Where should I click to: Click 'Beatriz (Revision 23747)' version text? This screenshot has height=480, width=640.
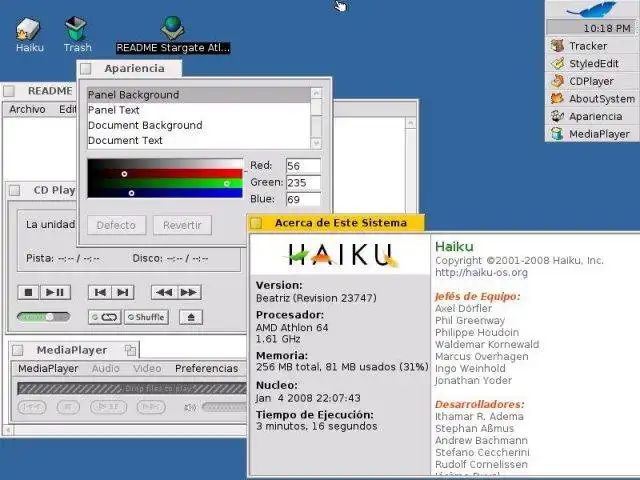click(x=316, y=298)
